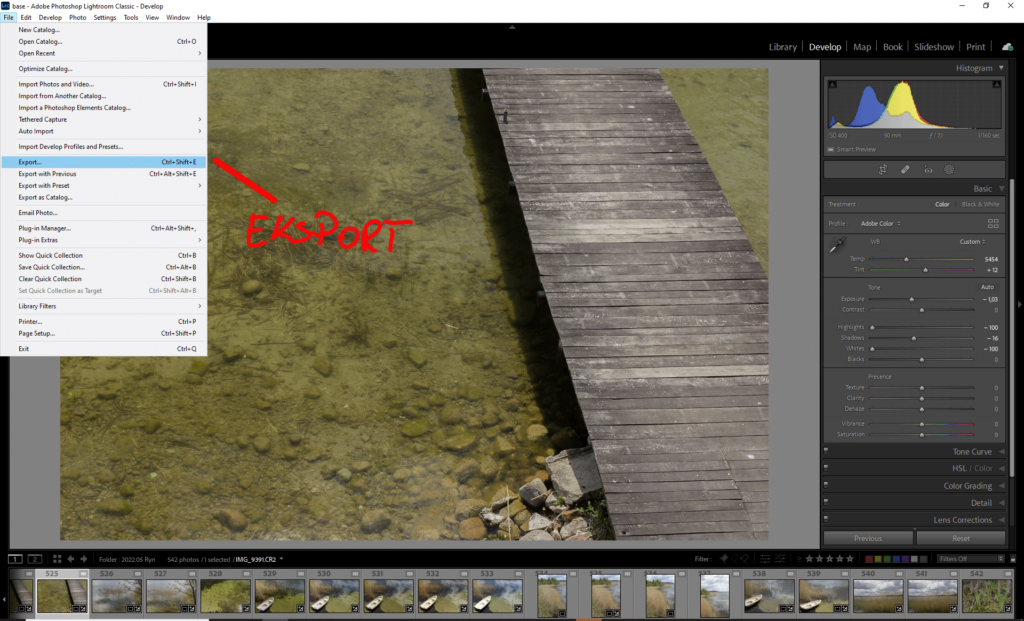Viewport: 1024px width, 621px height.
Task: Open the Masking tool
Action: [950, 169]
